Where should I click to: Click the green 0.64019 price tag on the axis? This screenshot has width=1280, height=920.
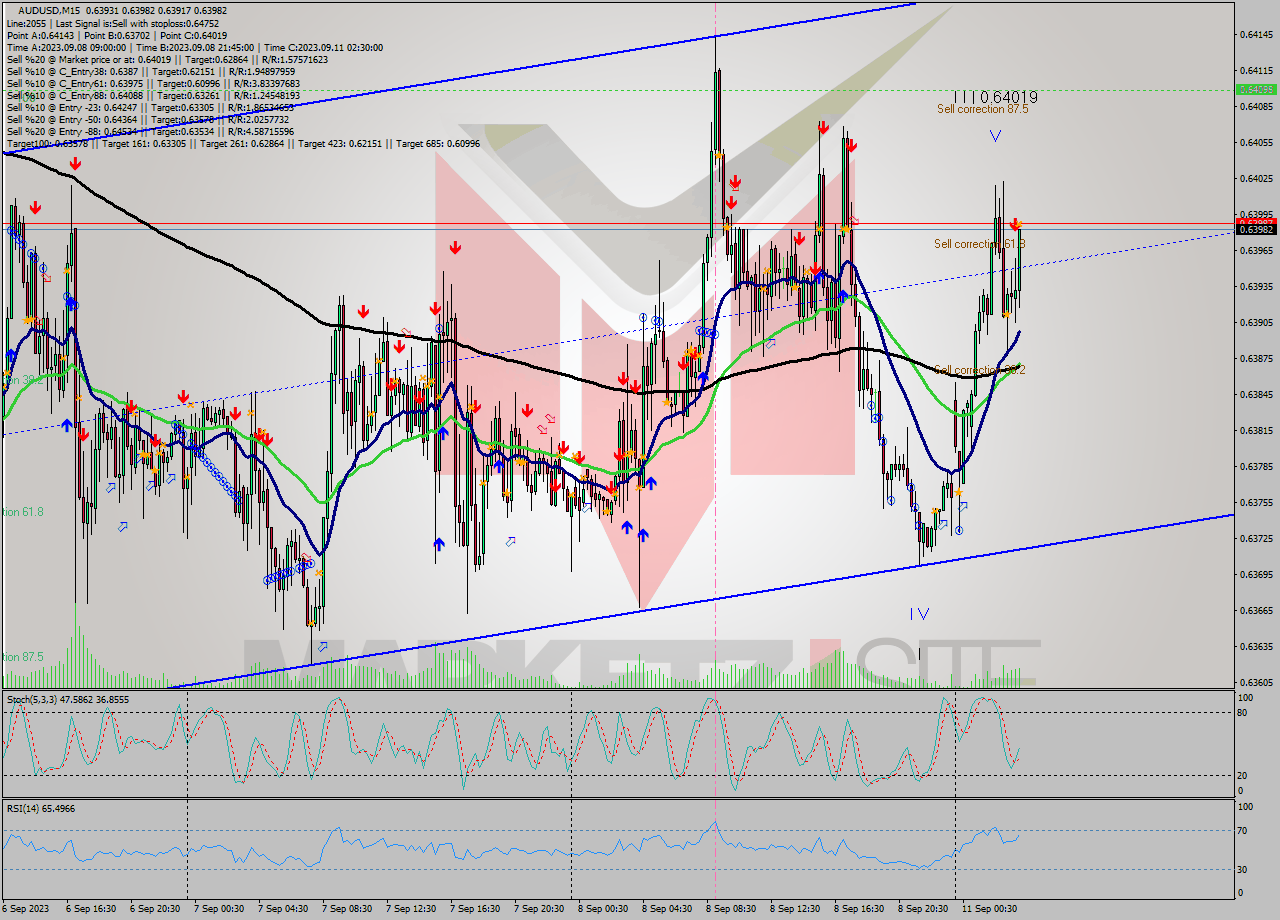[x=1256, y=89]
